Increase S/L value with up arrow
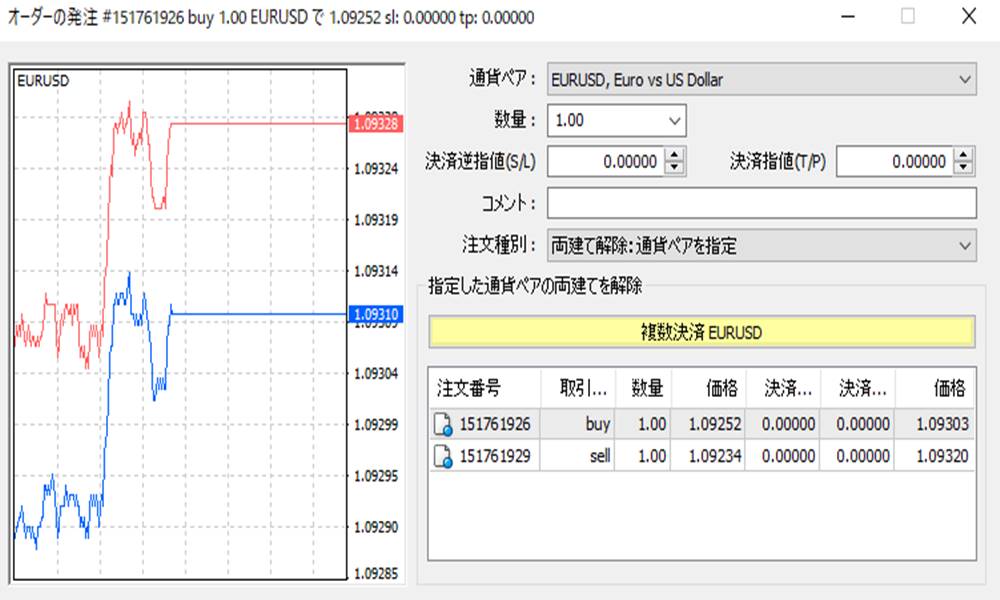 pyautogui.click(x=674, y=155)
